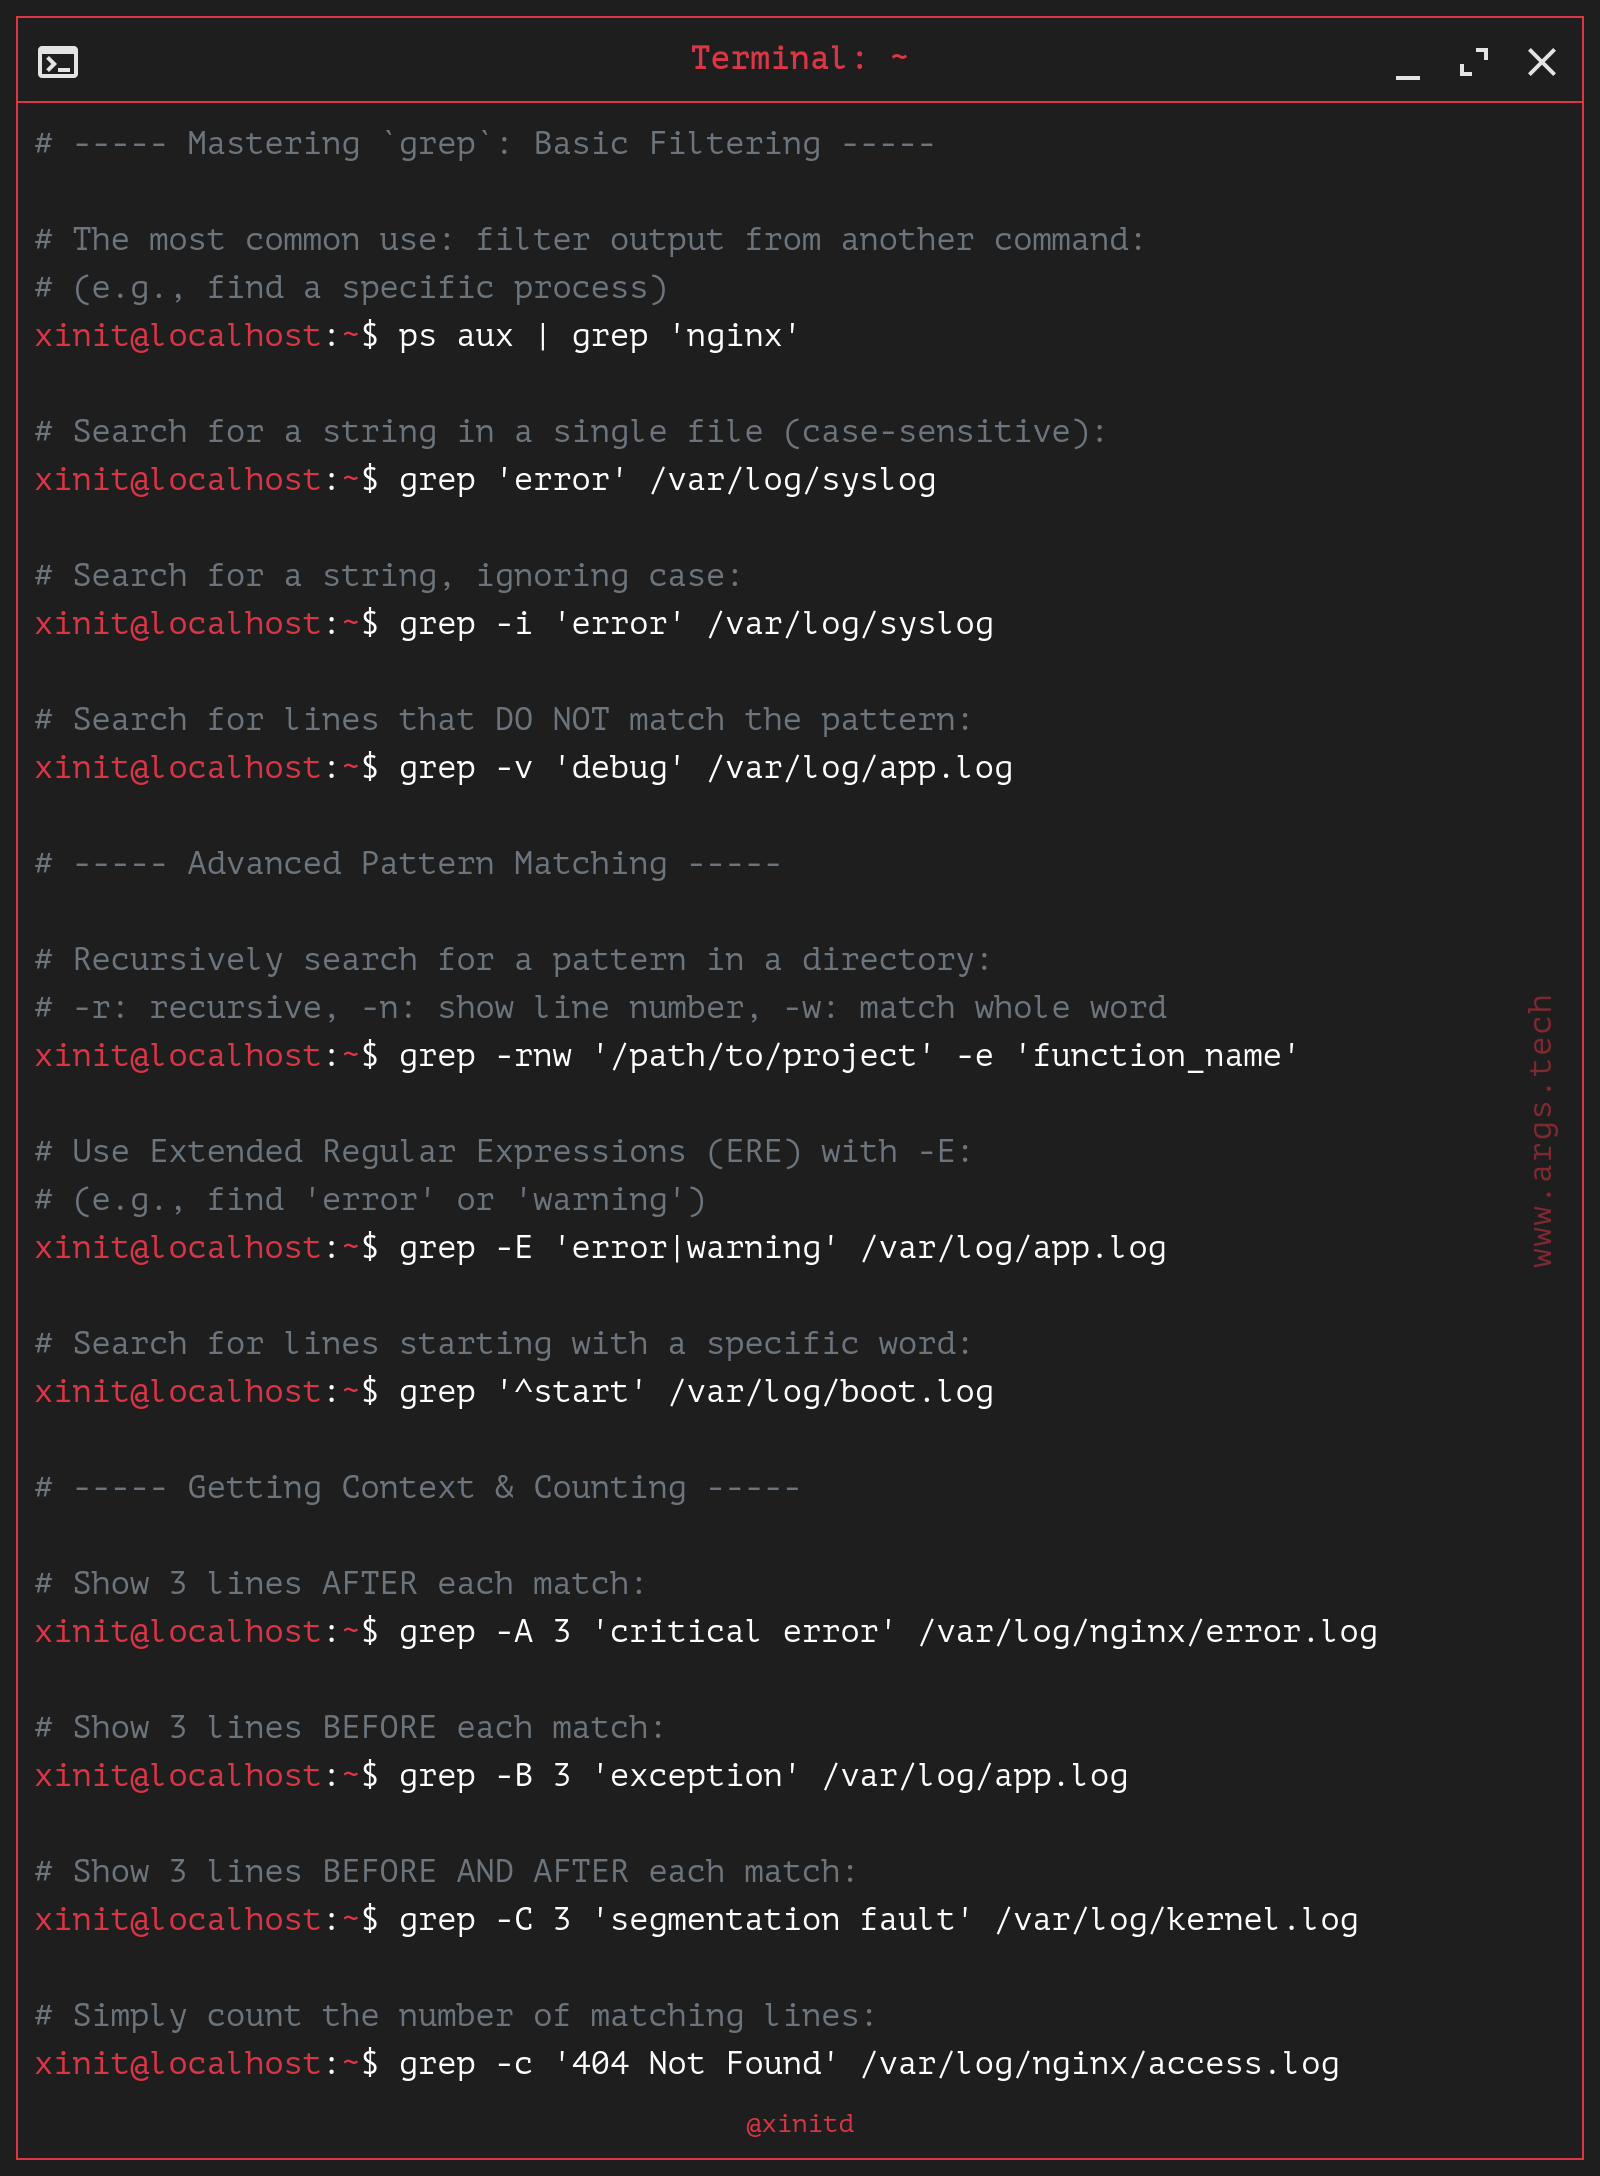Screen dimensions: 1600x2176
Task: Click the grep -c '404 Not Found' command
Action: (869, 2064)
